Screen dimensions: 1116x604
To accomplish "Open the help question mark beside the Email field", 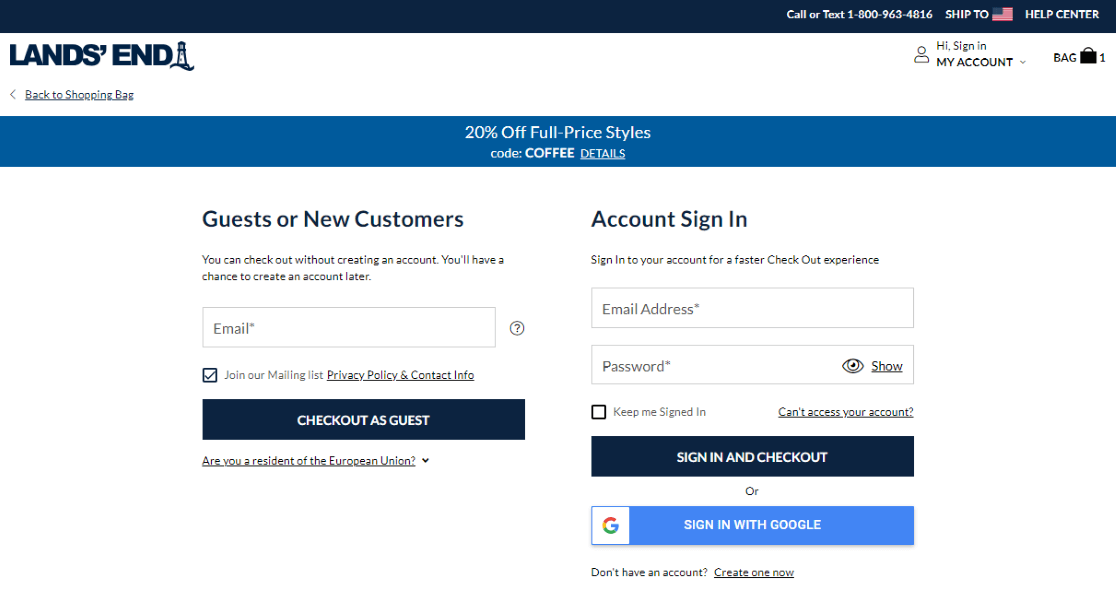I will 516,328.
